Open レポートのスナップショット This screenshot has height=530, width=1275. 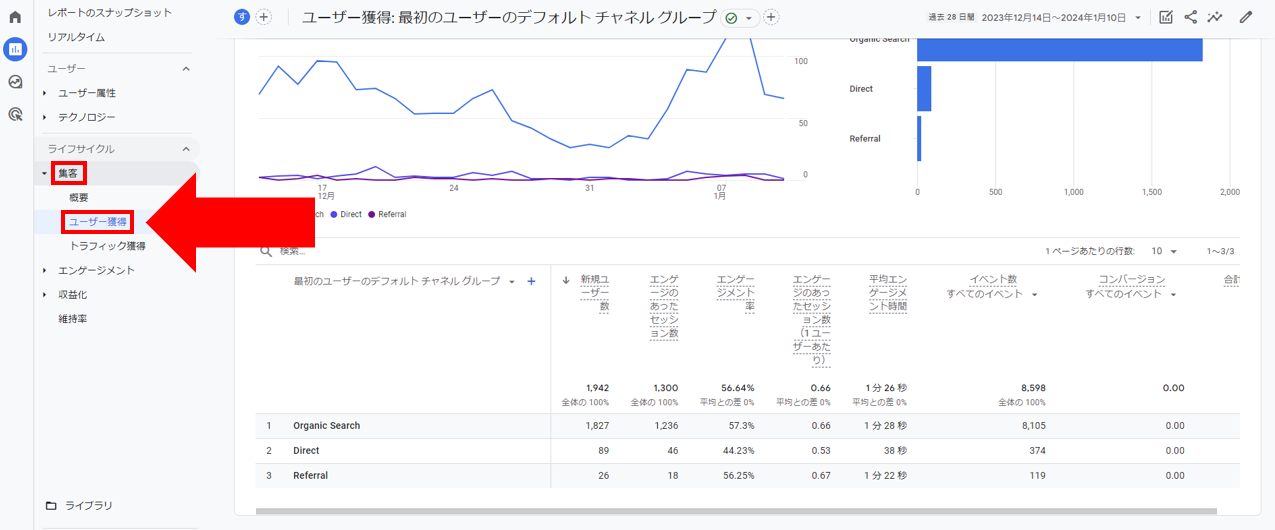[110, 12]
